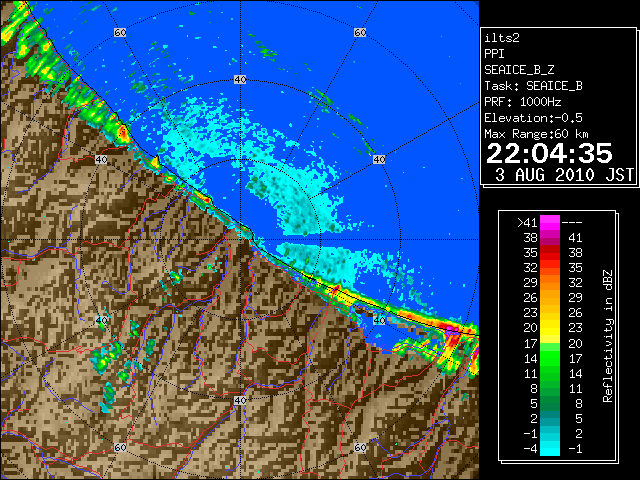The width and height of the screenshot is (640, 480).
Task: Select the "---" legend upper-bound entry
Action: (x=572, y=222)
